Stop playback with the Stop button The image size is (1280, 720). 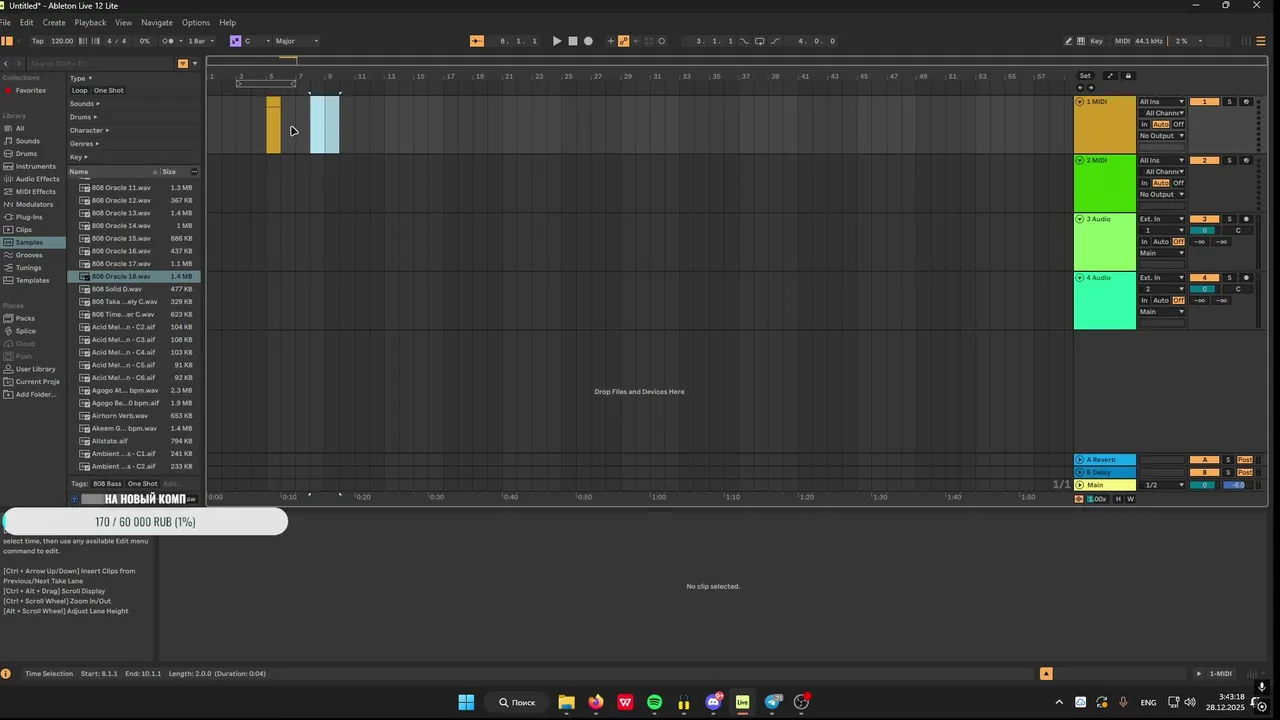[x=573, y=41]
